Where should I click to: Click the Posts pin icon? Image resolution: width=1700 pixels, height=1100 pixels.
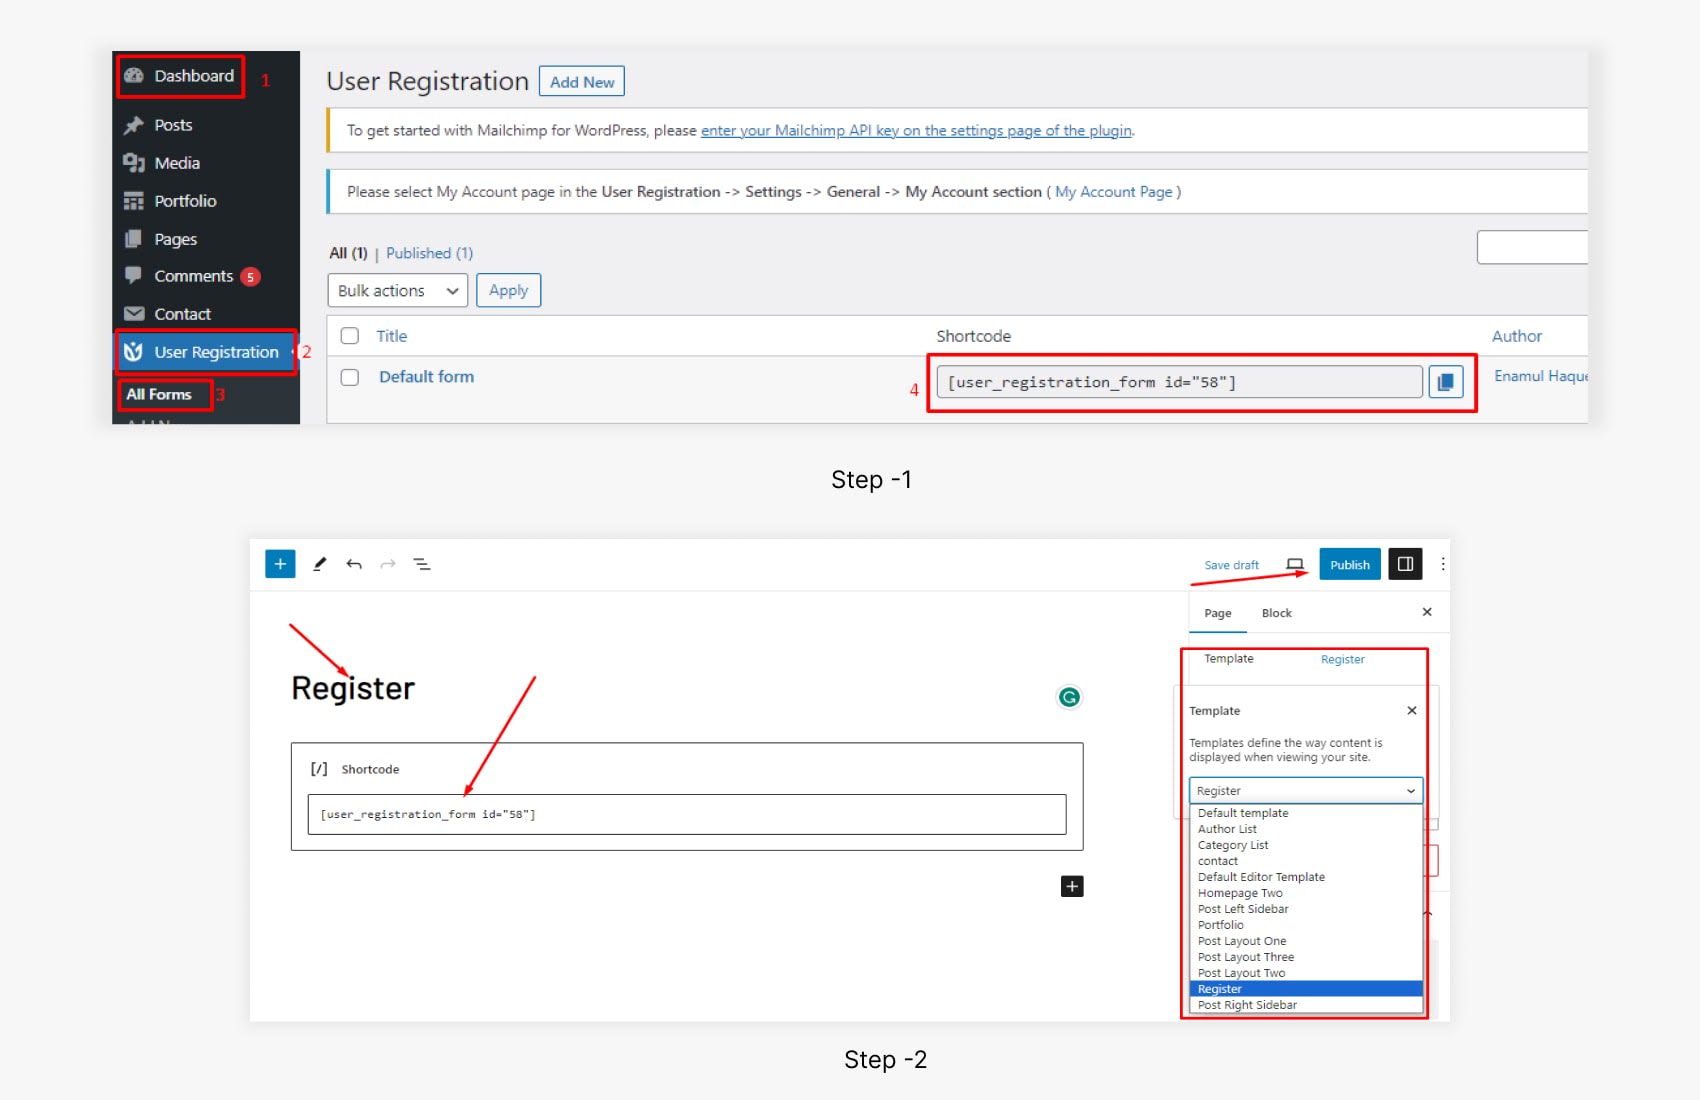134,125
